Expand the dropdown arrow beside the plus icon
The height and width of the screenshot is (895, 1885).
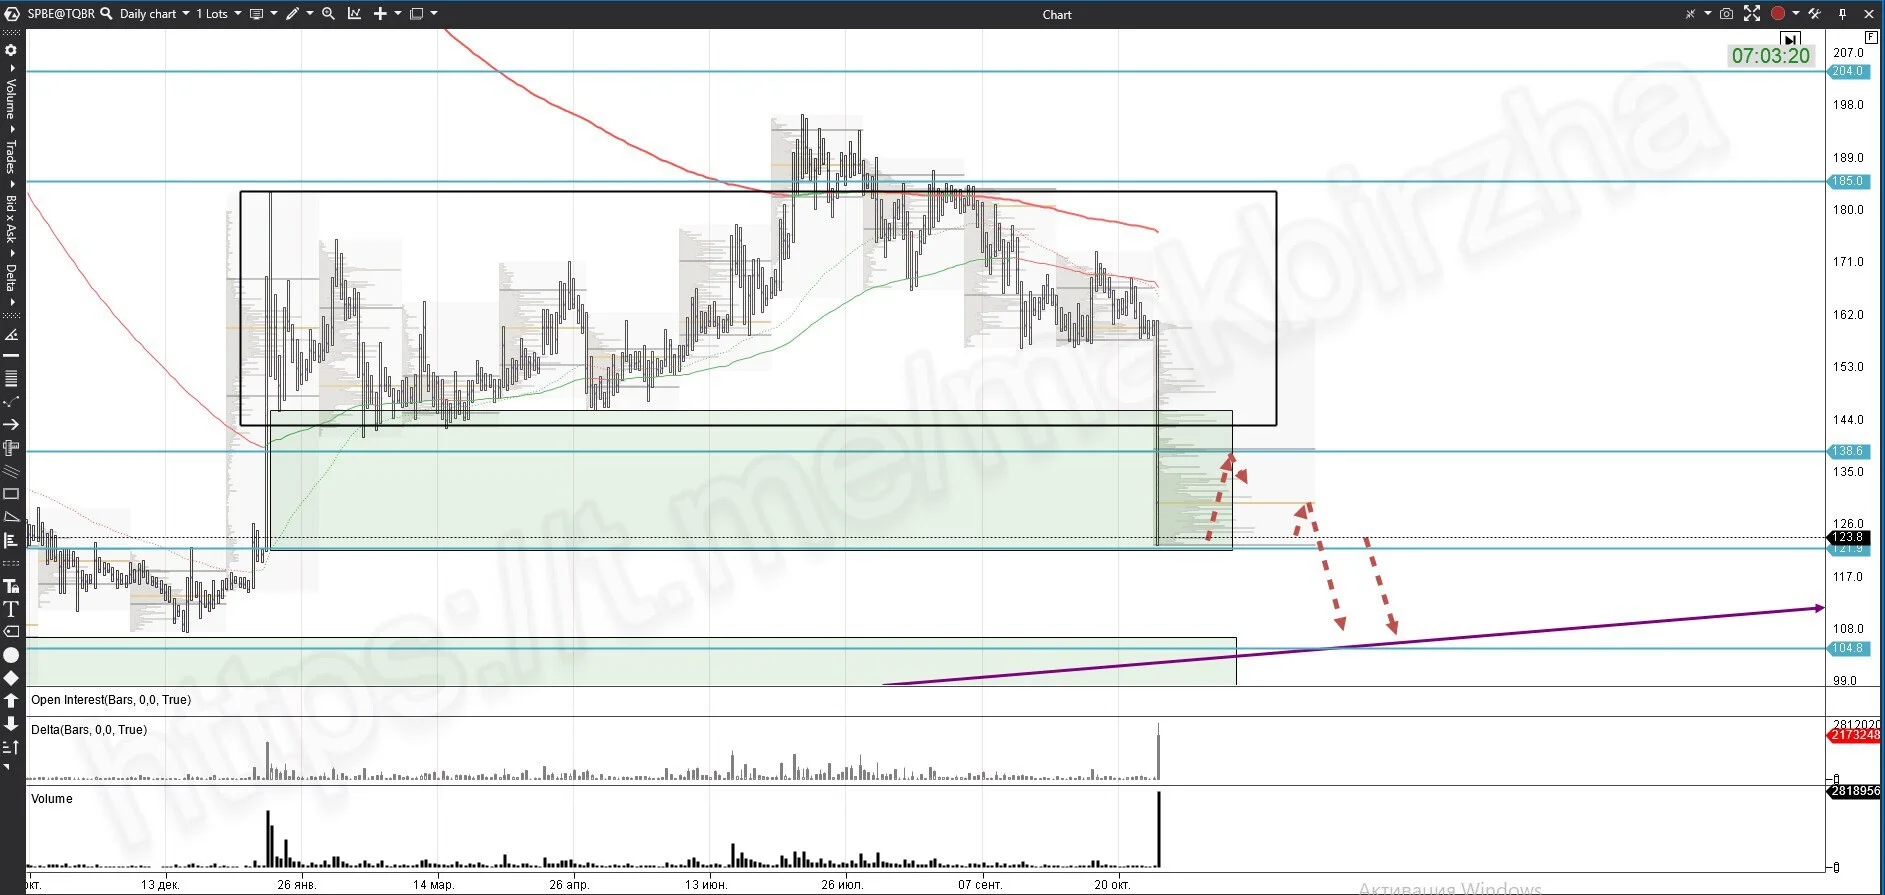click(x=398, y=14)
